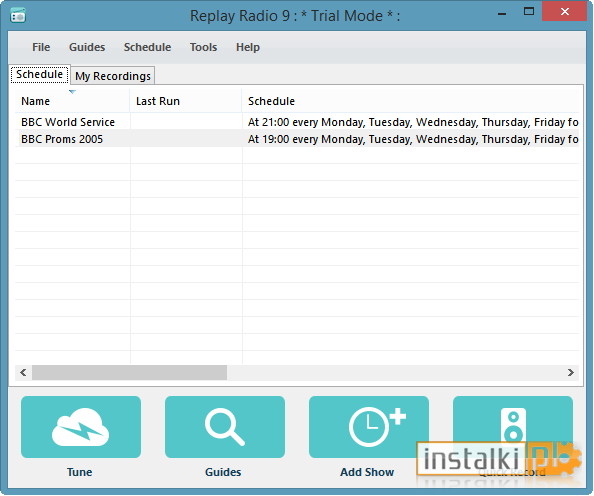594x496 pixels.
Task: Select the Schedule tab
Action: point(39,74)
